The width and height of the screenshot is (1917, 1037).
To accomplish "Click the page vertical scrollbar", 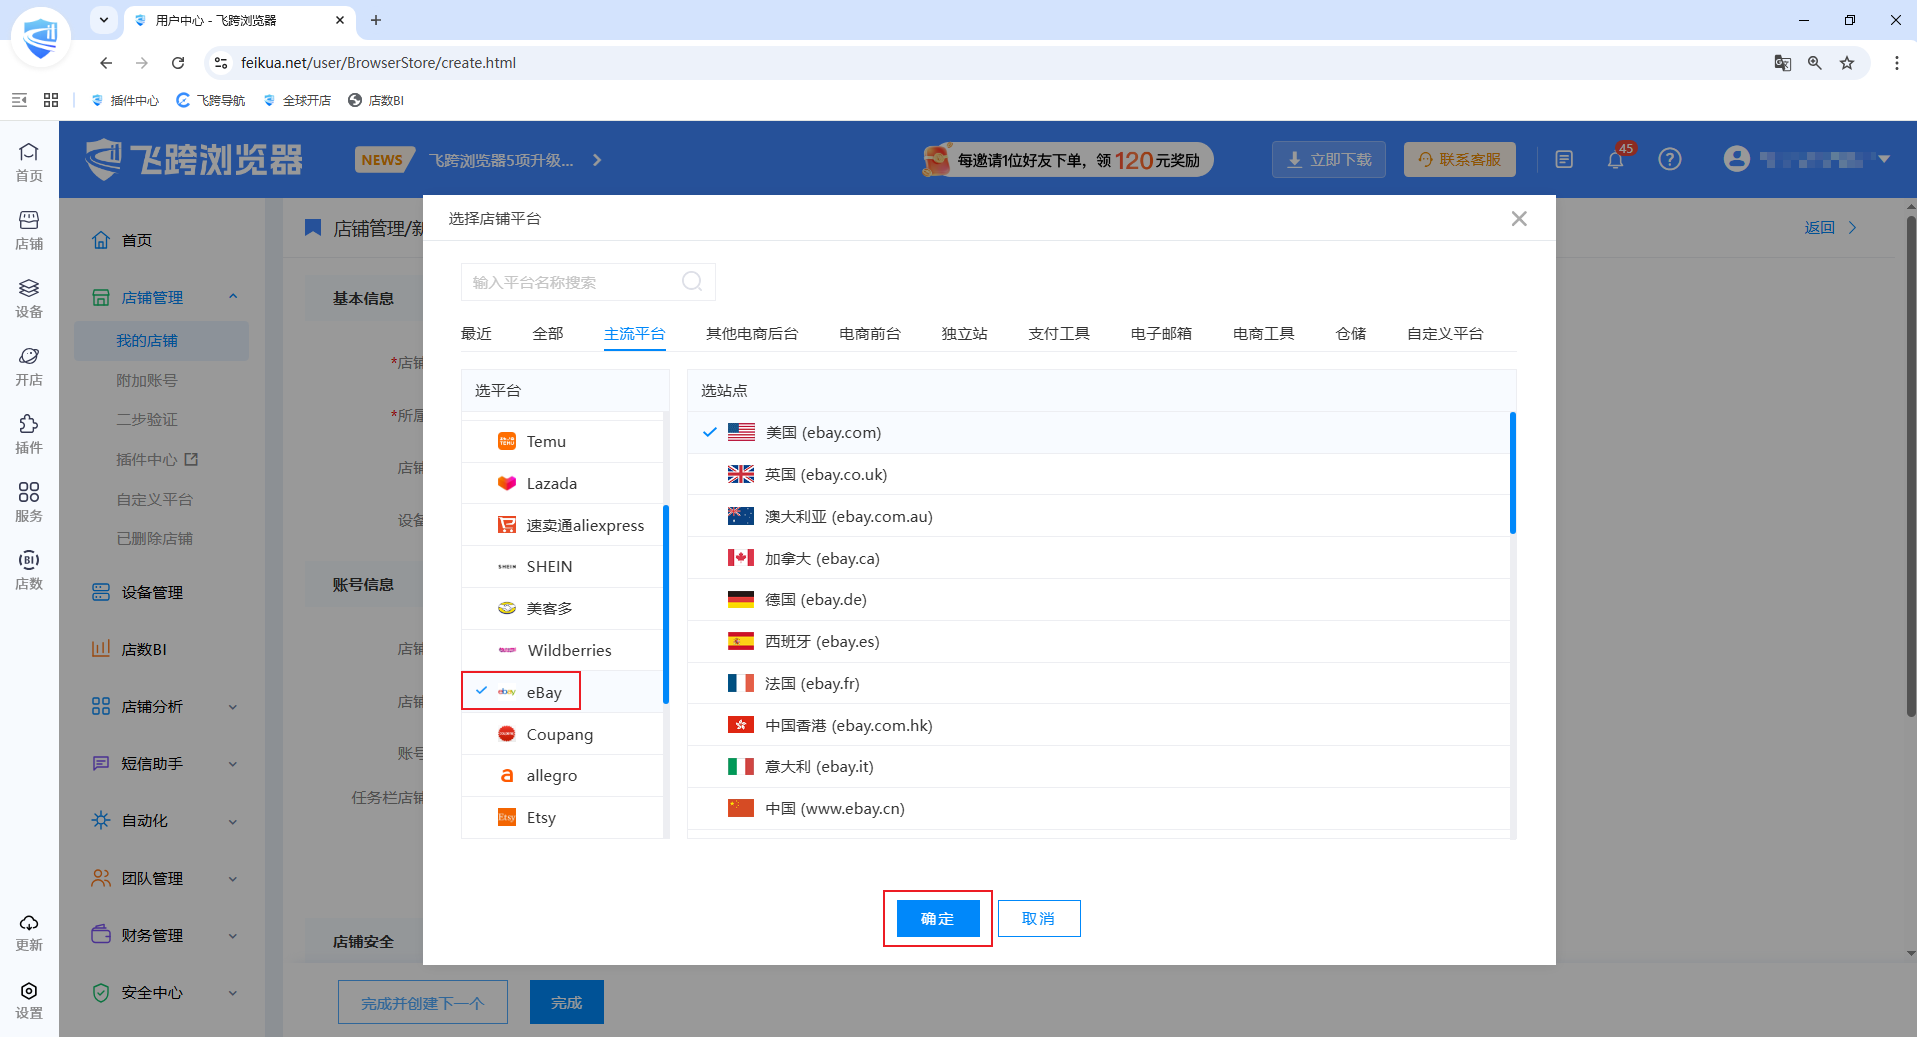I will 1911,466.
